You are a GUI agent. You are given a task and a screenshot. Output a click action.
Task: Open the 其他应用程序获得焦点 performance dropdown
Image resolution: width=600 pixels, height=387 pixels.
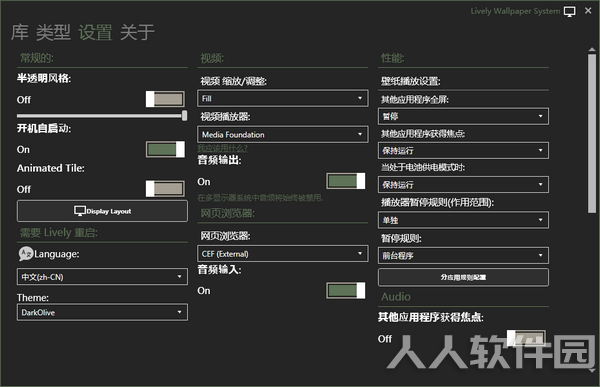[463, 150]
